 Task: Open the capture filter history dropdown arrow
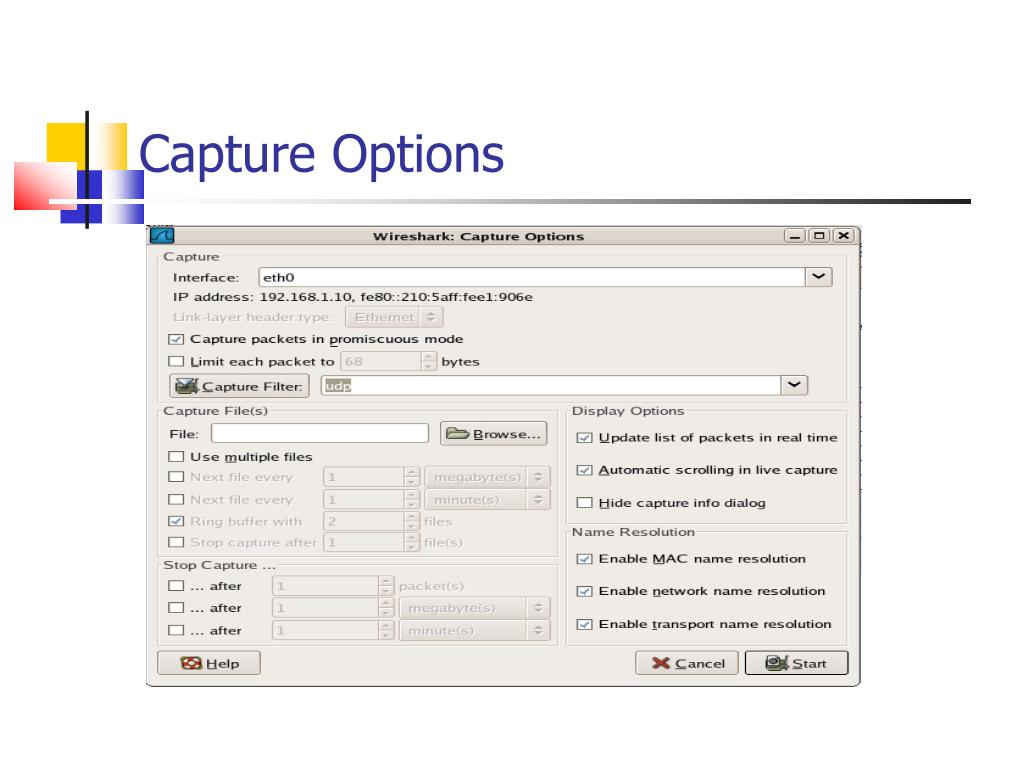tap(794, 385)
